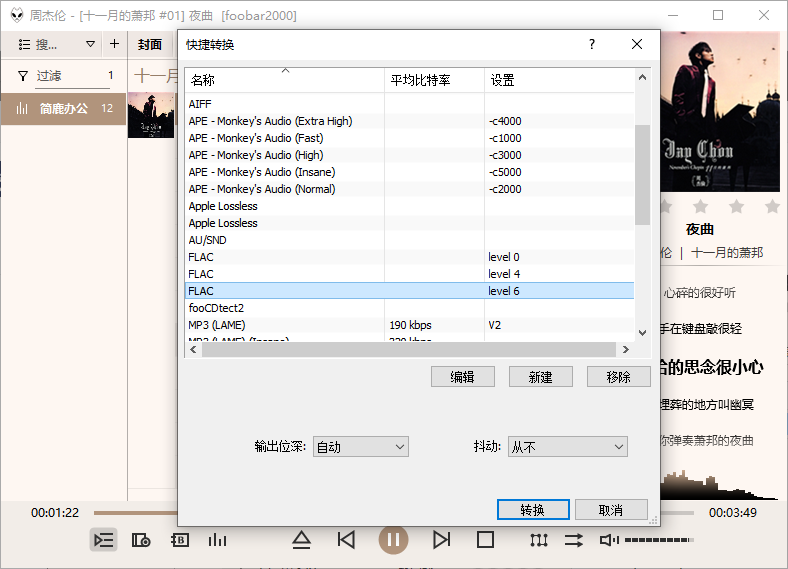The image size is (788, 569).
Task: Close the 快捷转换 dialog
Action: click(x=637, y=44)
